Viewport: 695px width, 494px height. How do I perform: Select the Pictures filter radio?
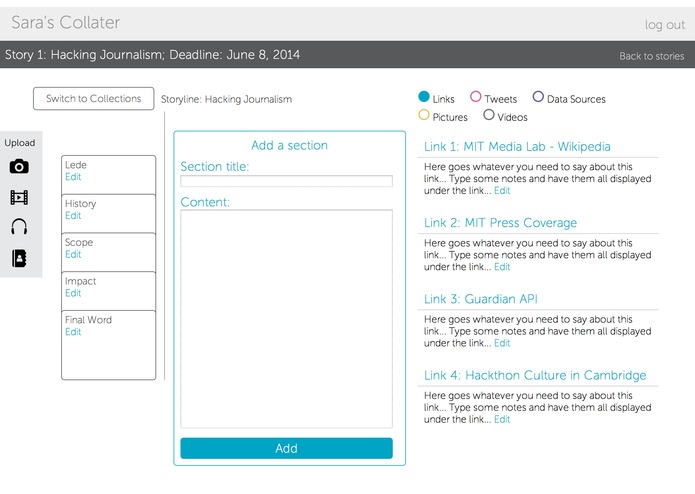pyautogui.click(x=424, y=115)
